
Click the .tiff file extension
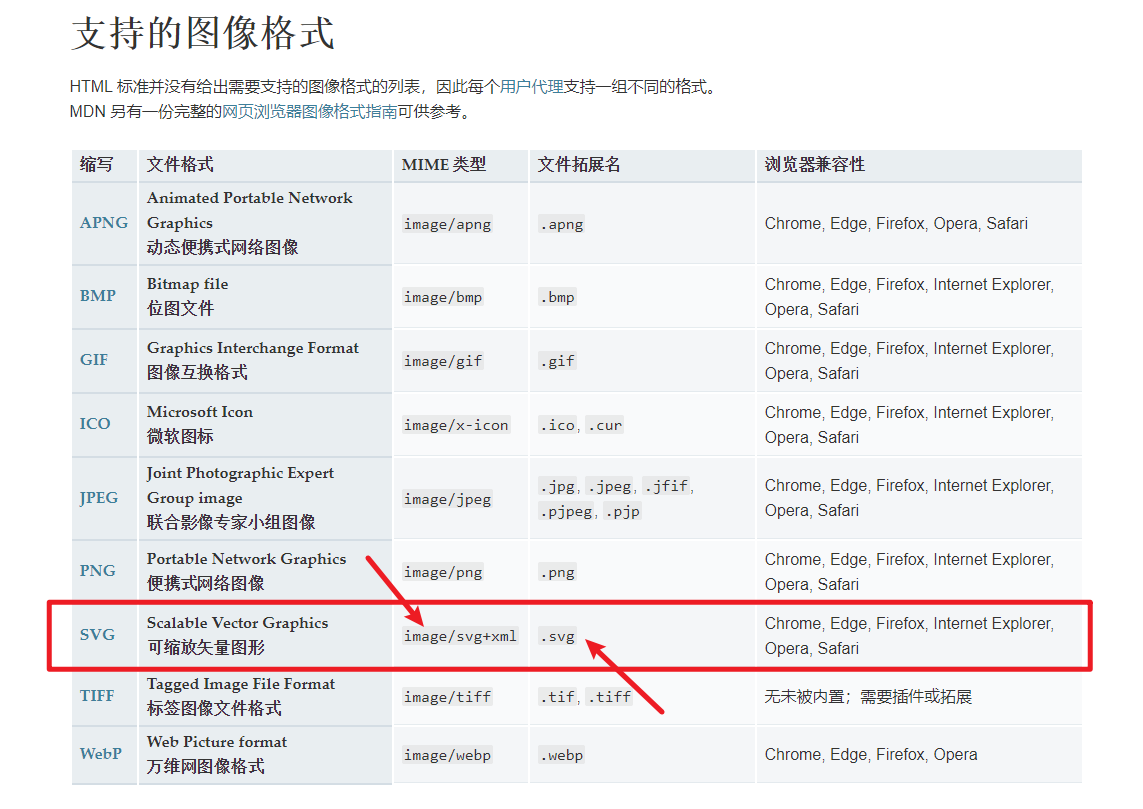point(609,697)
